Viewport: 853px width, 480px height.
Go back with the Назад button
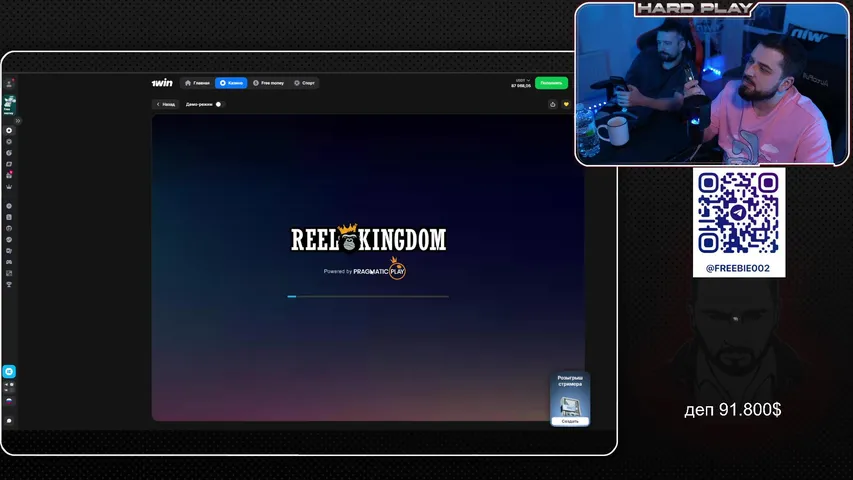pyautogui.click(x=165, y=104)
